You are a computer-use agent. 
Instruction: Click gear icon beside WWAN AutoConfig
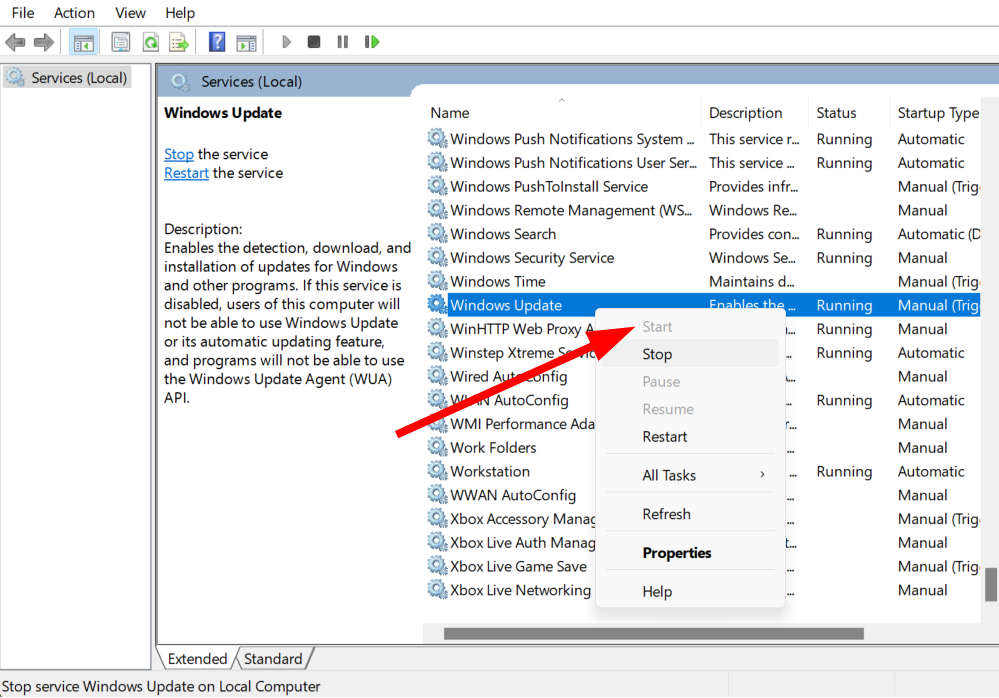[x=437, y=495]
